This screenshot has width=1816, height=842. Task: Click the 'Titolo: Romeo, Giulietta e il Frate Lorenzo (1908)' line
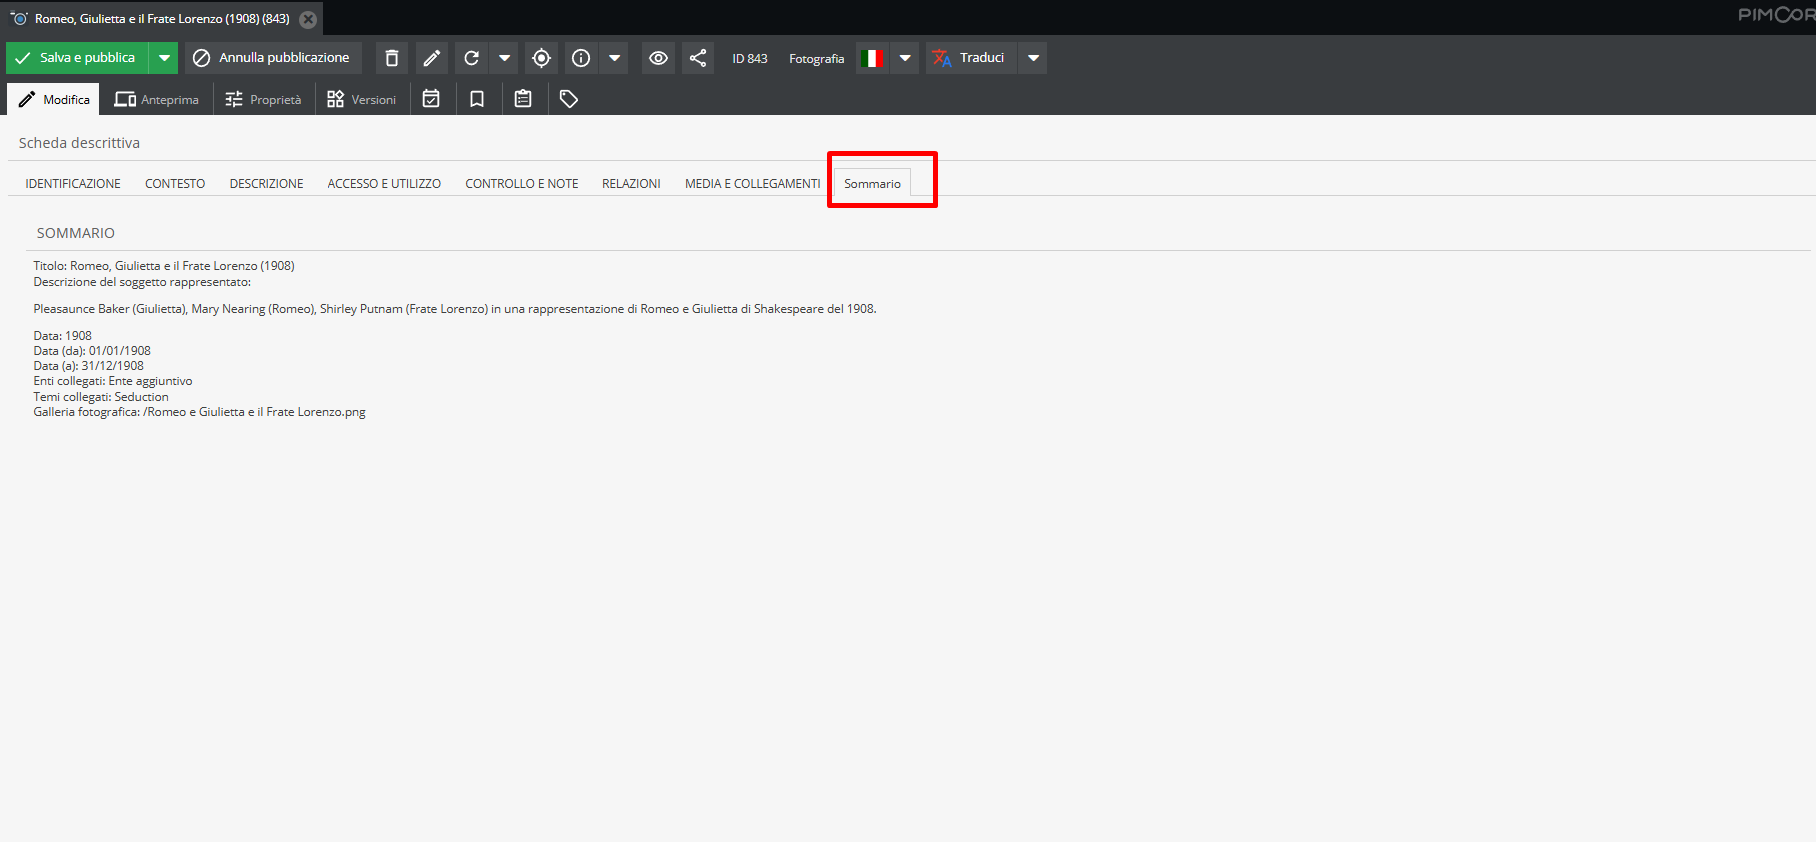164,266
